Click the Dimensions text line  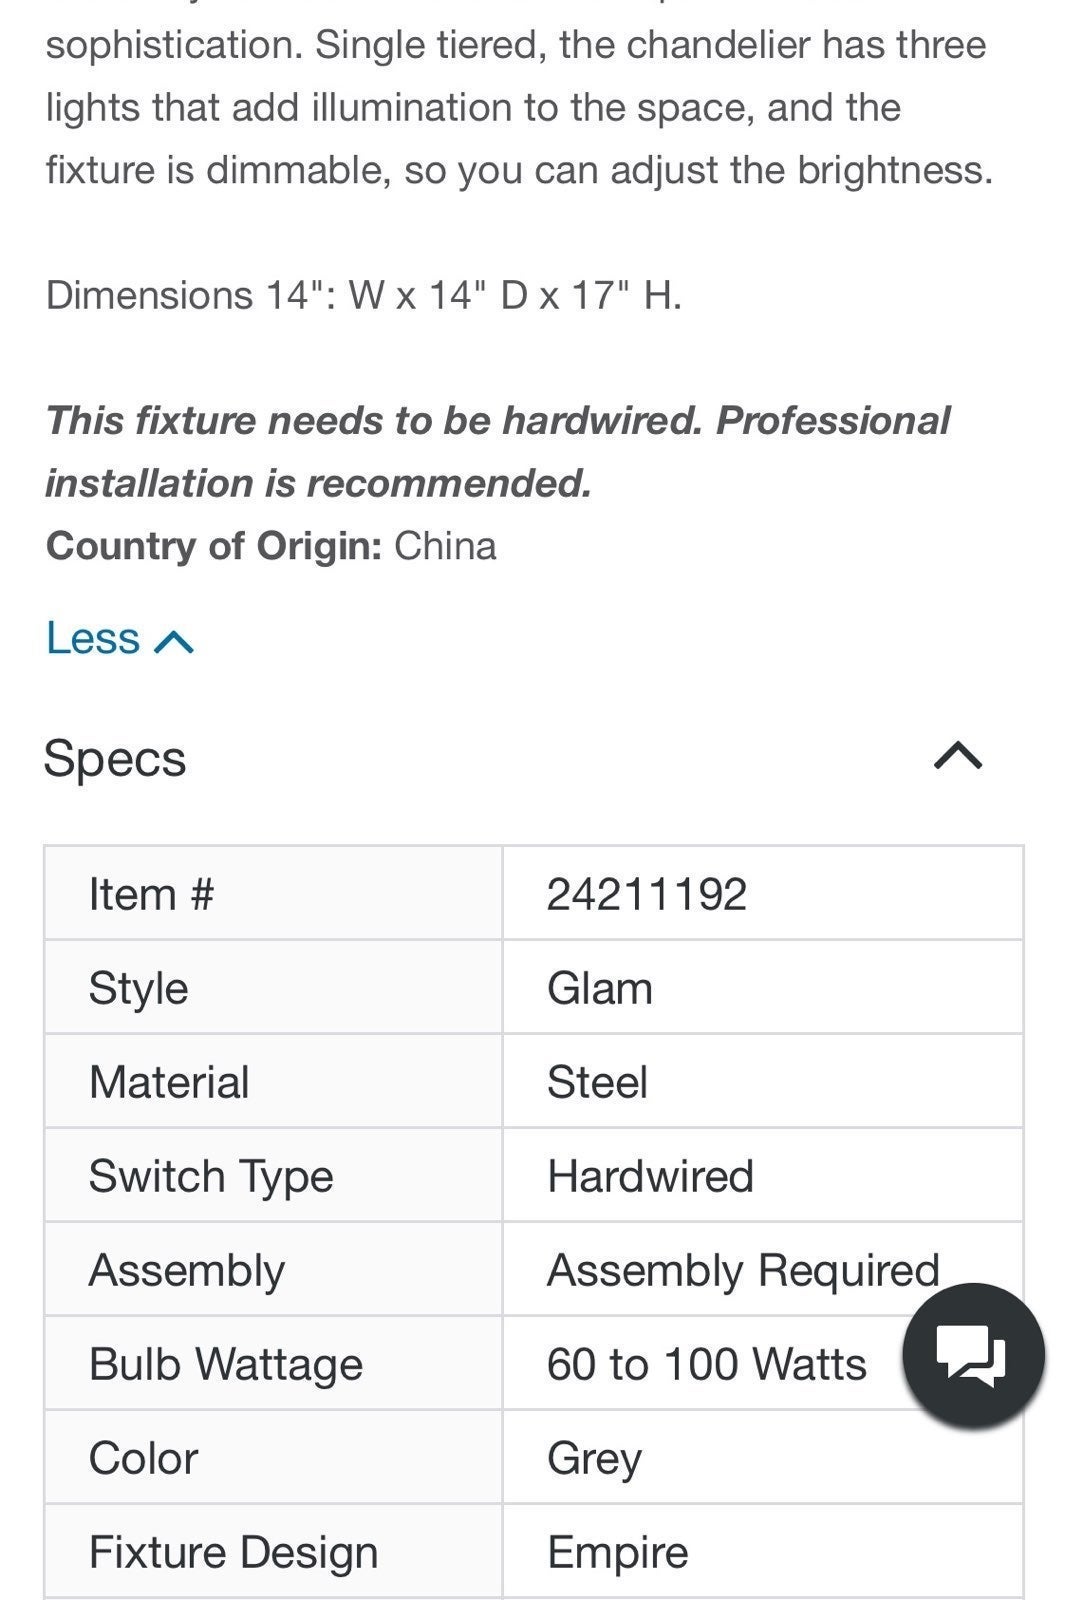(x=364, y=295)
